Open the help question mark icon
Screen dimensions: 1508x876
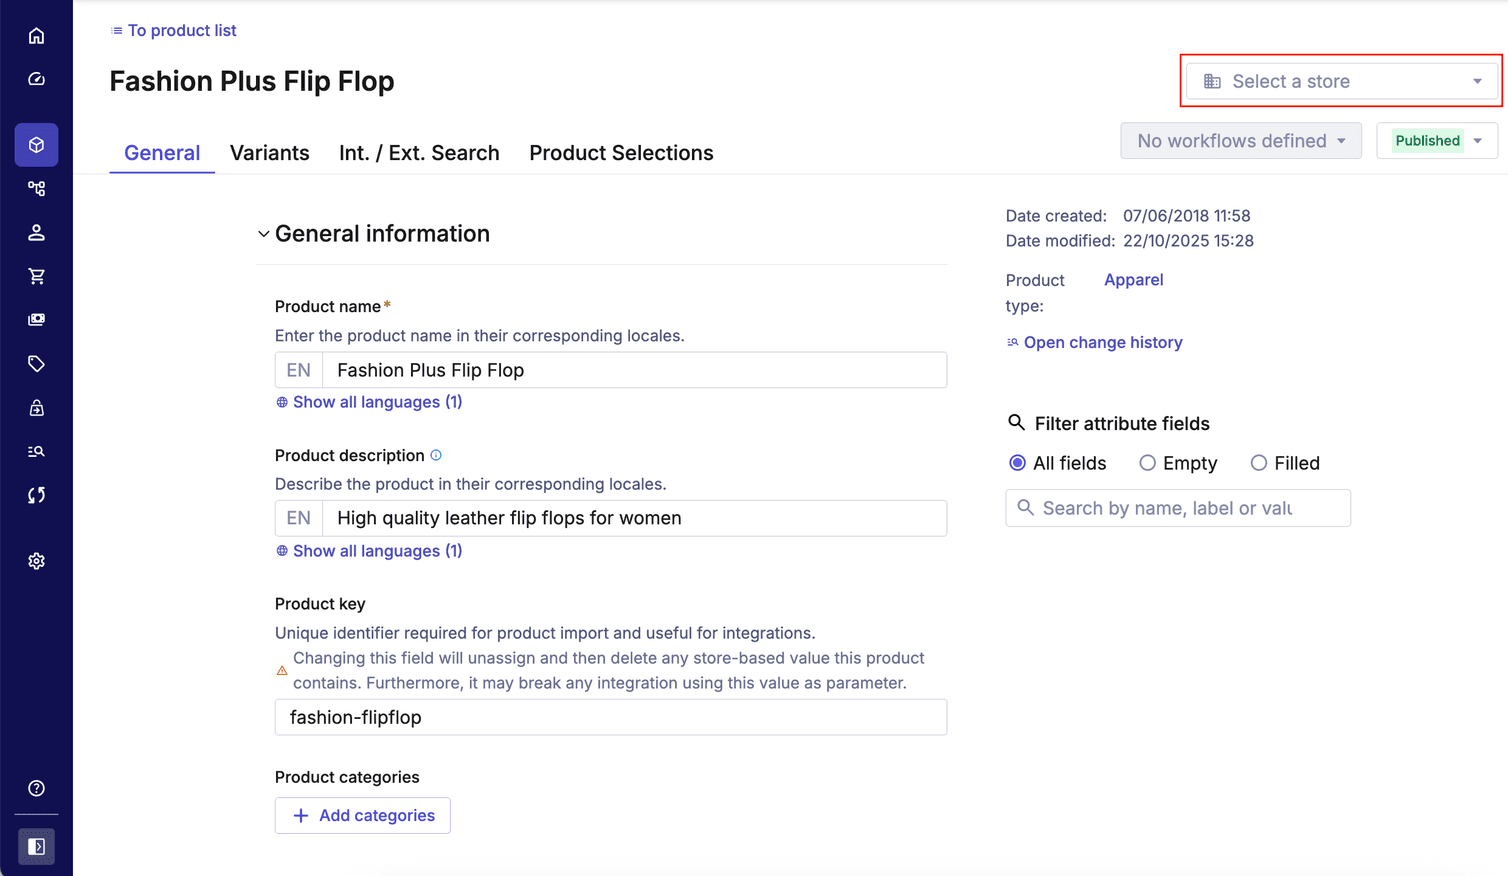36,788
